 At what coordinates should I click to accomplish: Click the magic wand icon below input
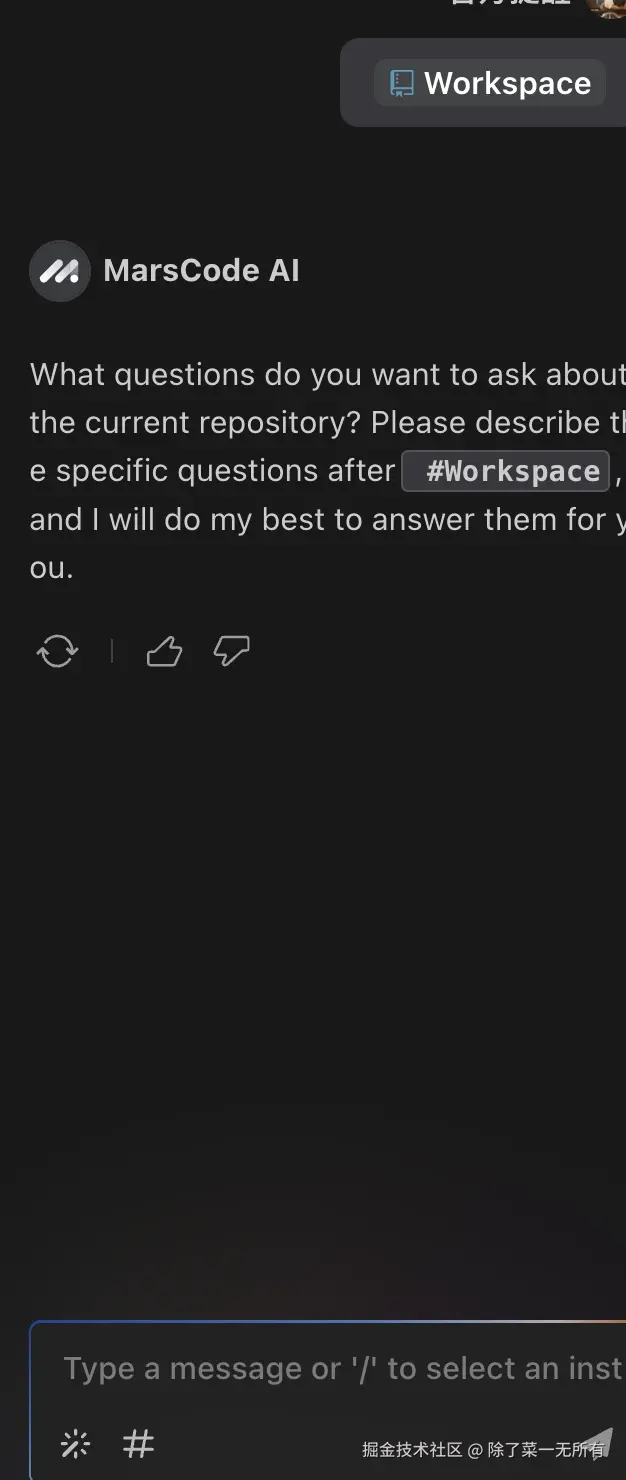click(x=75, y=1444)
